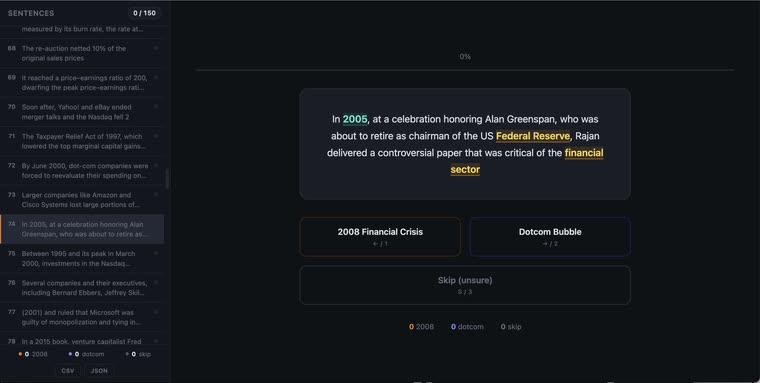Image resolution: width=760 pixels, height=383 pixels.
Task: Open sentence 69 about price–earnings ratio
Action: (82, 83)
